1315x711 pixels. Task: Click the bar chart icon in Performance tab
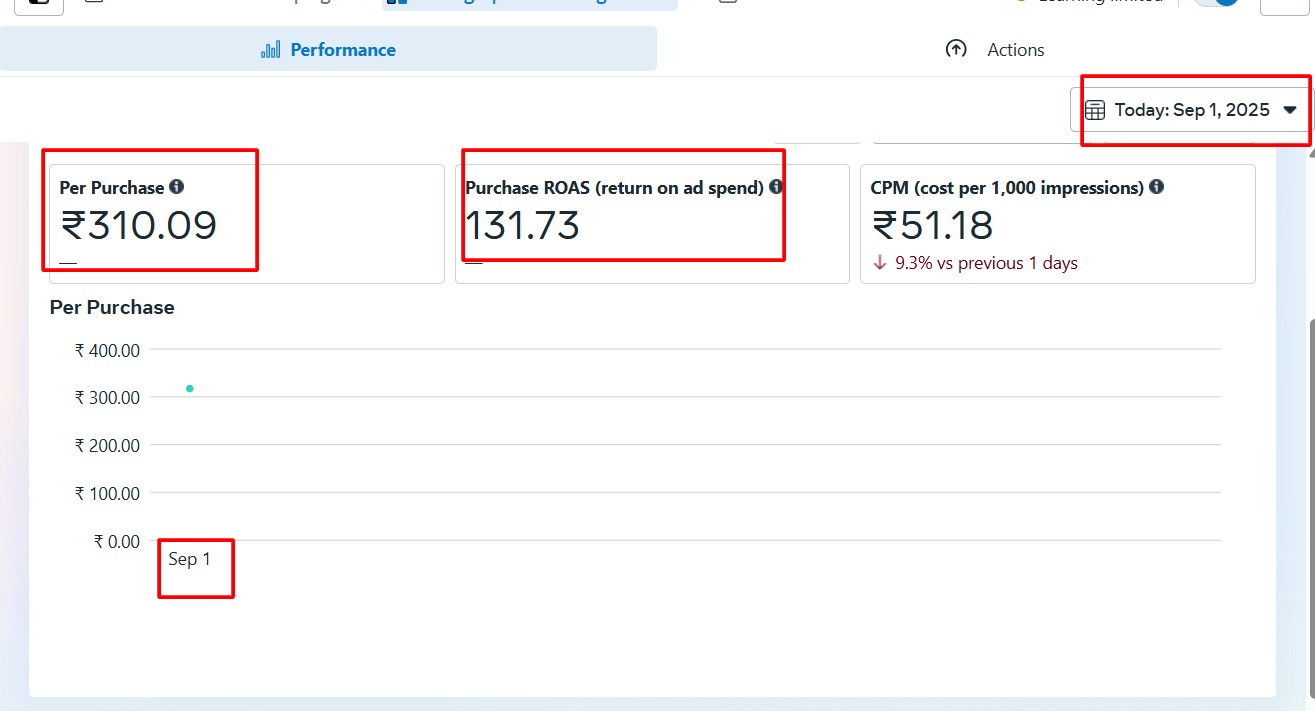click(x=270, y=50)
